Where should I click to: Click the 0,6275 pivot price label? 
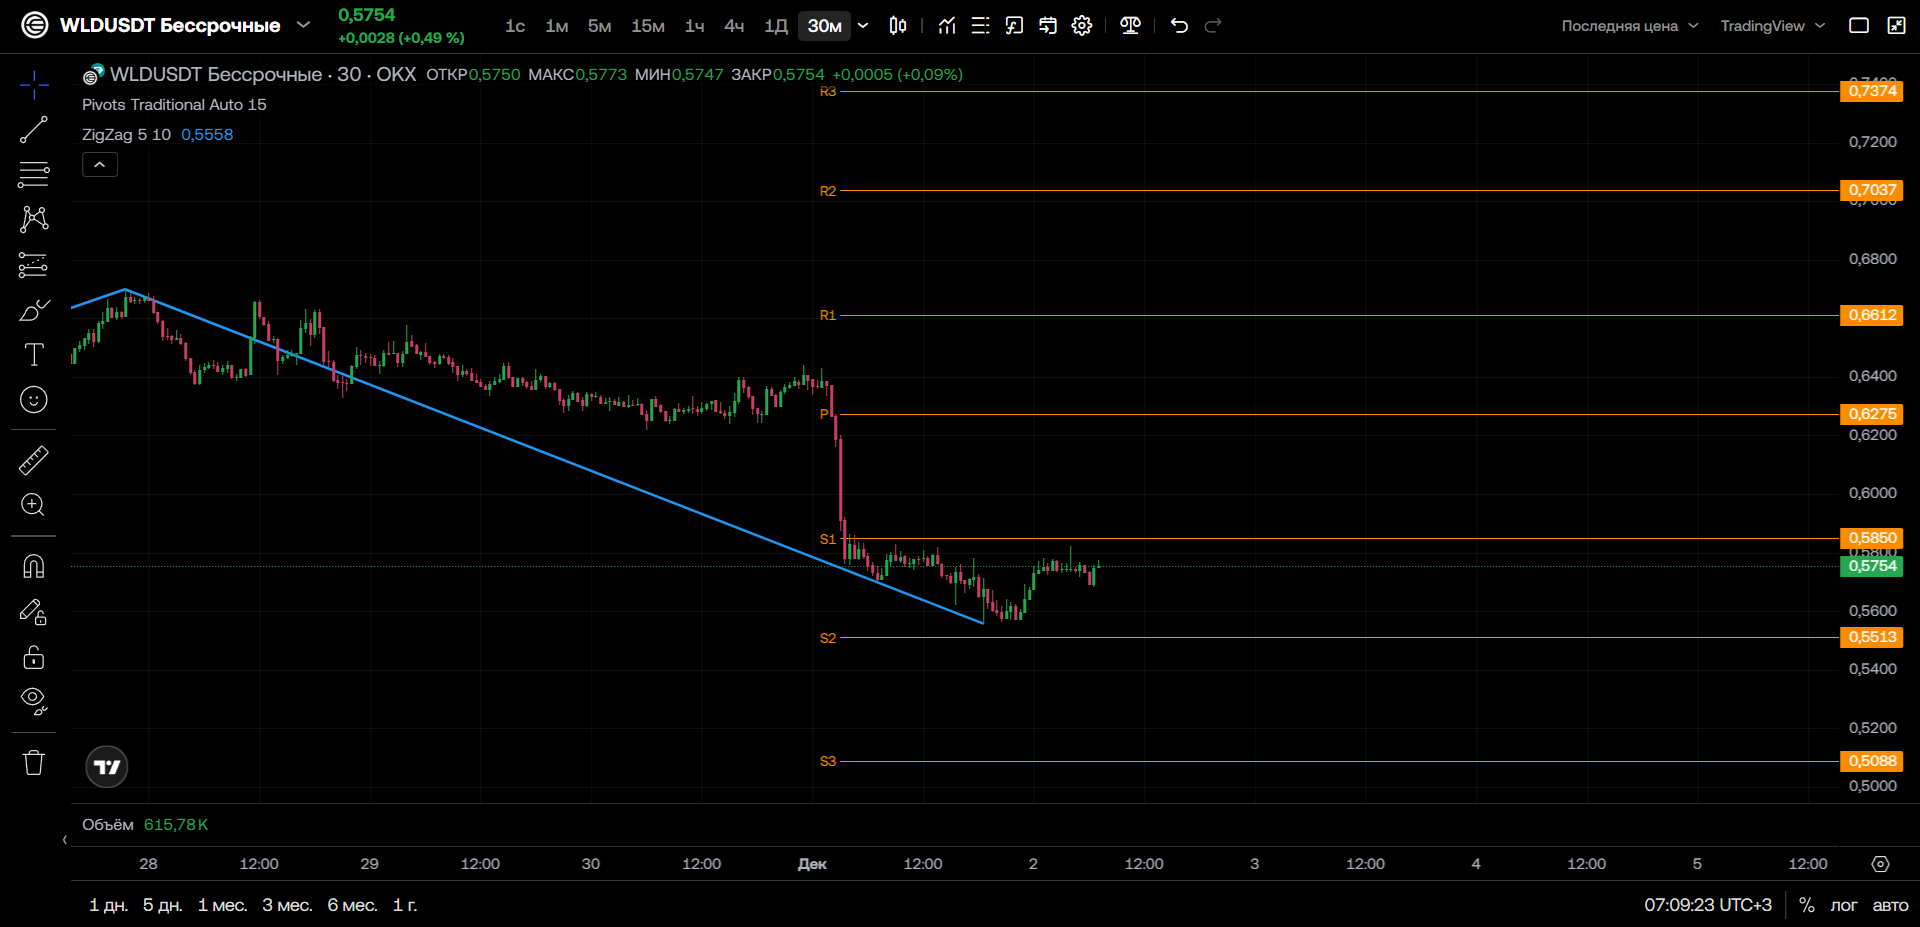[1871, 414]
